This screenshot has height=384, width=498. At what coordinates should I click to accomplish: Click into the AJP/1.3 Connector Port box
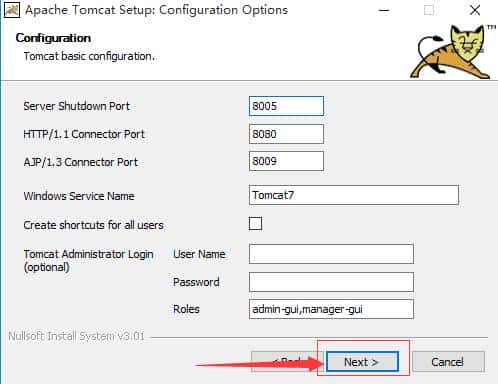click(x=286, y=161)
